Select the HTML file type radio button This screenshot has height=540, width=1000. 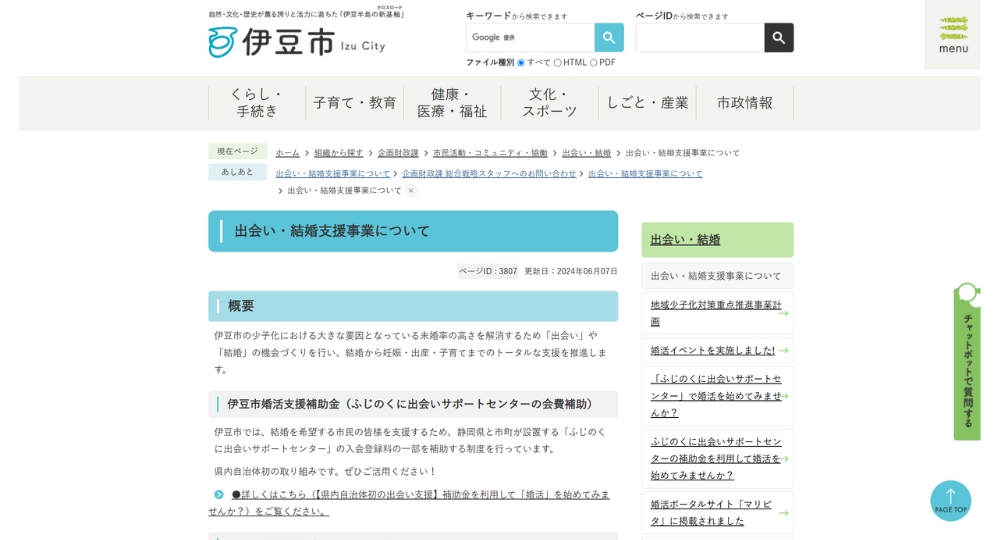coord(557,62)
